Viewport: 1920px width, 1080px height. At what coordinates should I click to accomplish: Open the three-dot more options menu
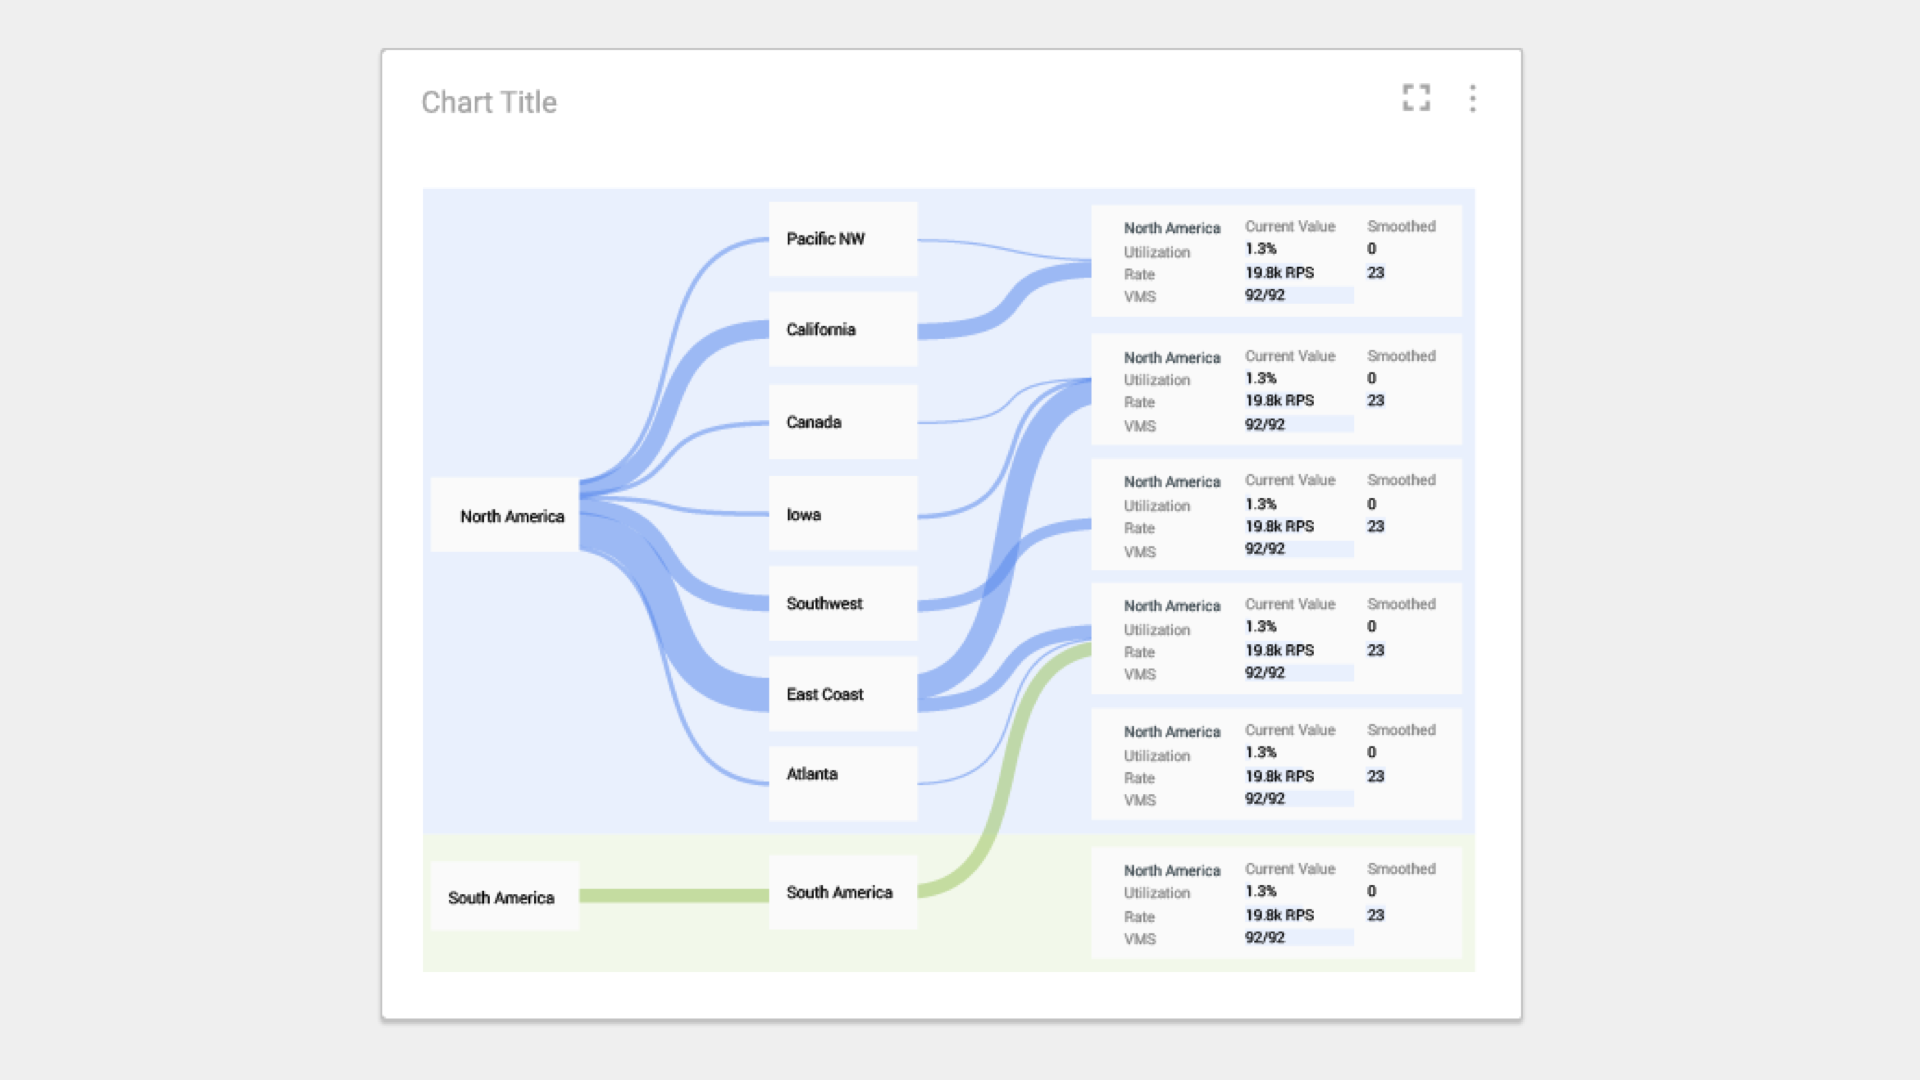click(1472, 98)
